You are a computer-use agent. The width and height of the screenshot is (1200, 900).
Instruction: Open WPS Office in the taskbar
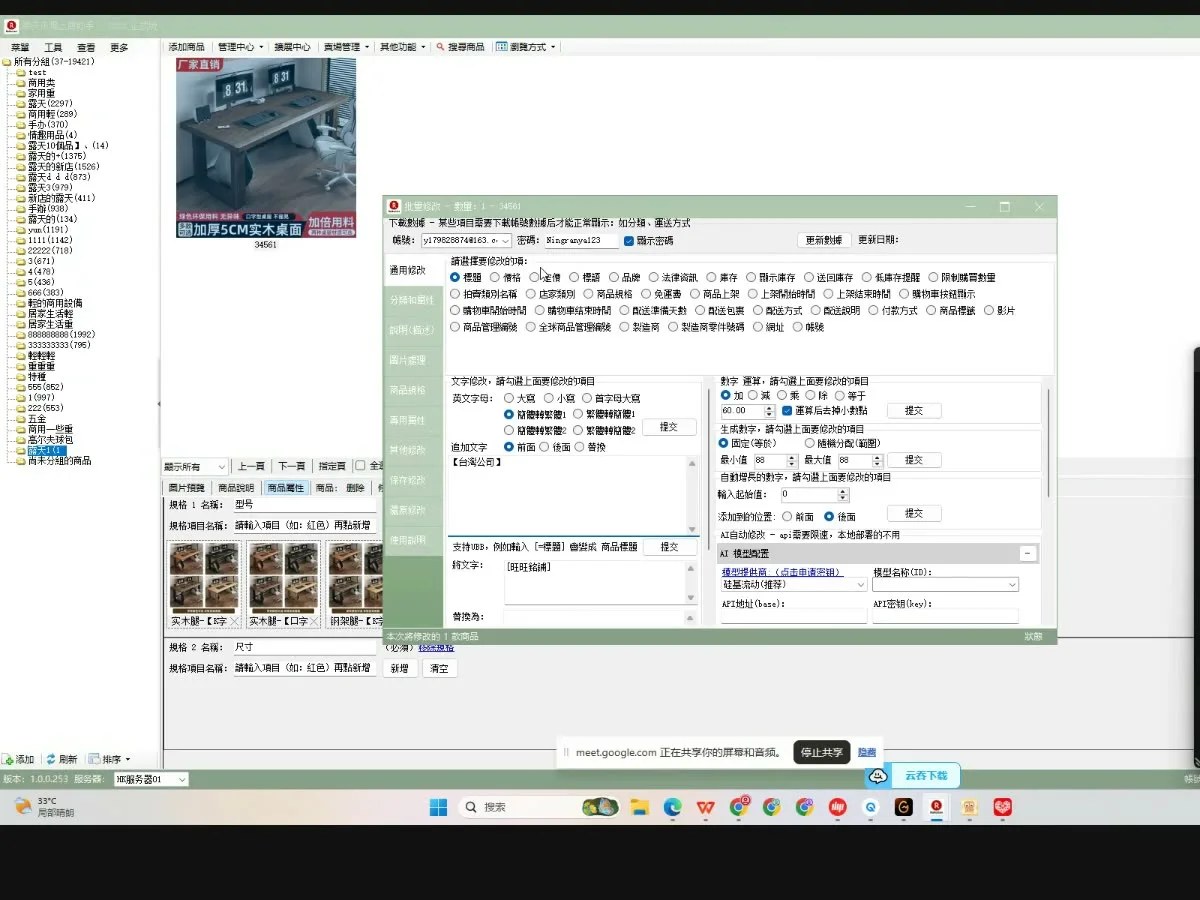tap(706, 807)
